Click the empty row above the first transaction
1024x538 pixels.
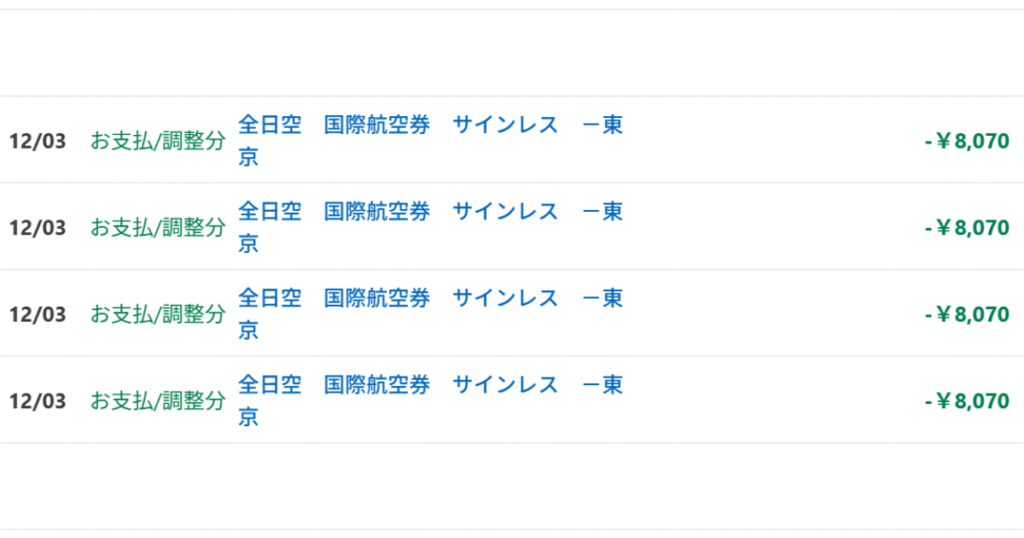coord(512,53)
